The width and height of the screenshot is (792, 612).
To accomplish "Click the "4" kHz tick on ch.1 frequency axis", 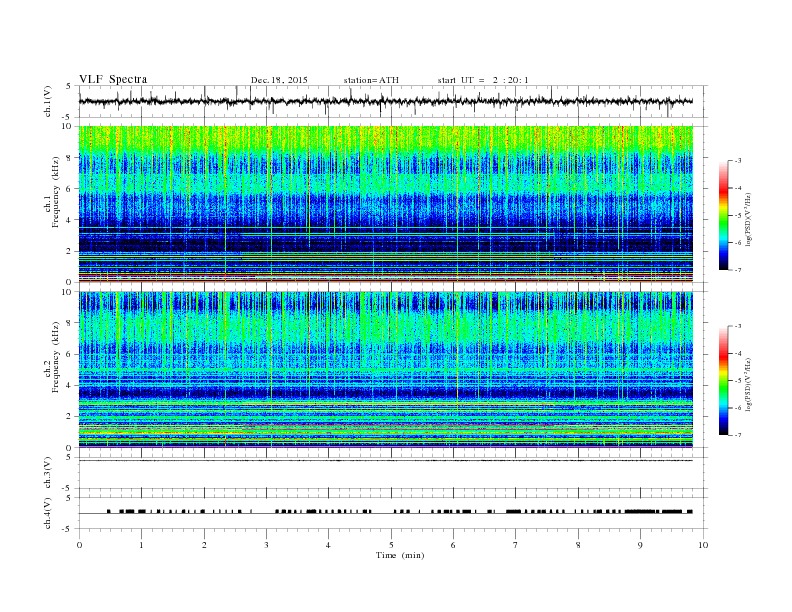I will pyautogui.click(x=70, y=220).
